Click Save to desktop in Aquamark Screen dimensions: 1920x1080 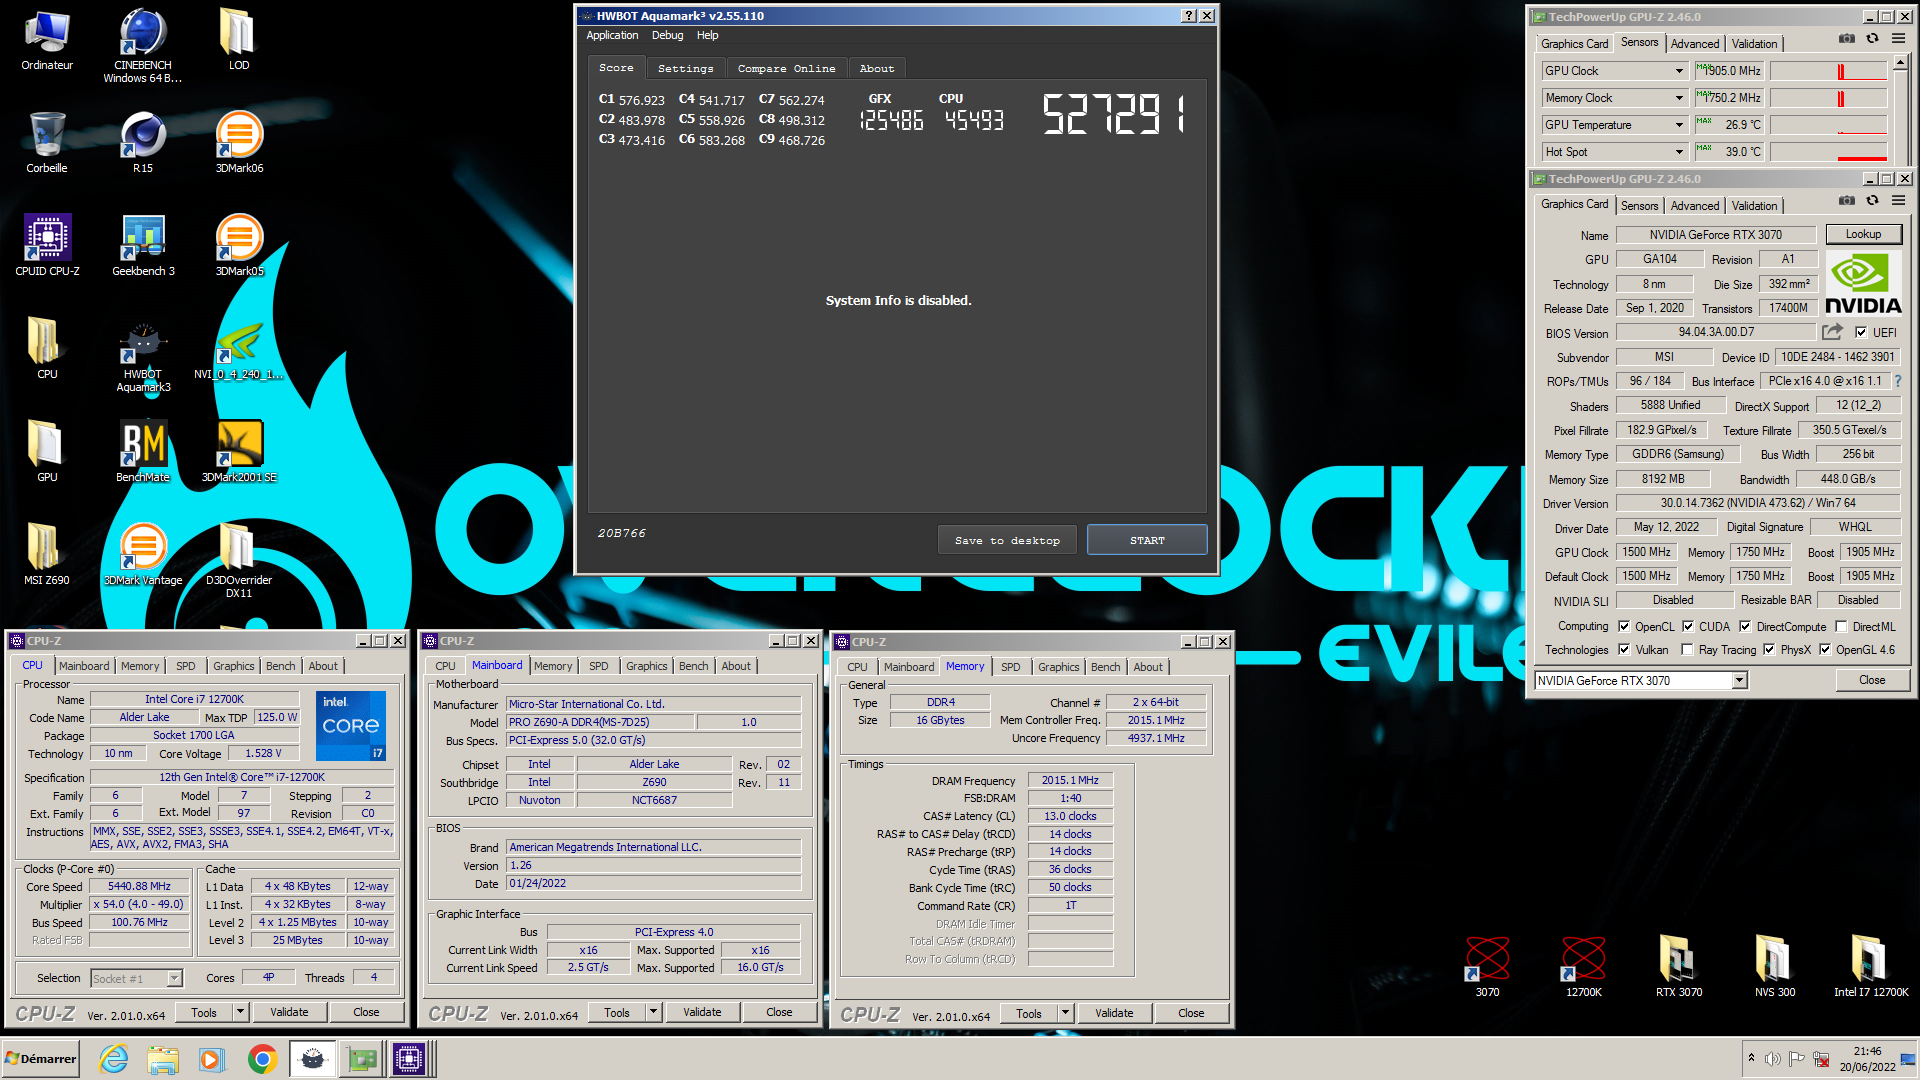tap(1007, 540)
